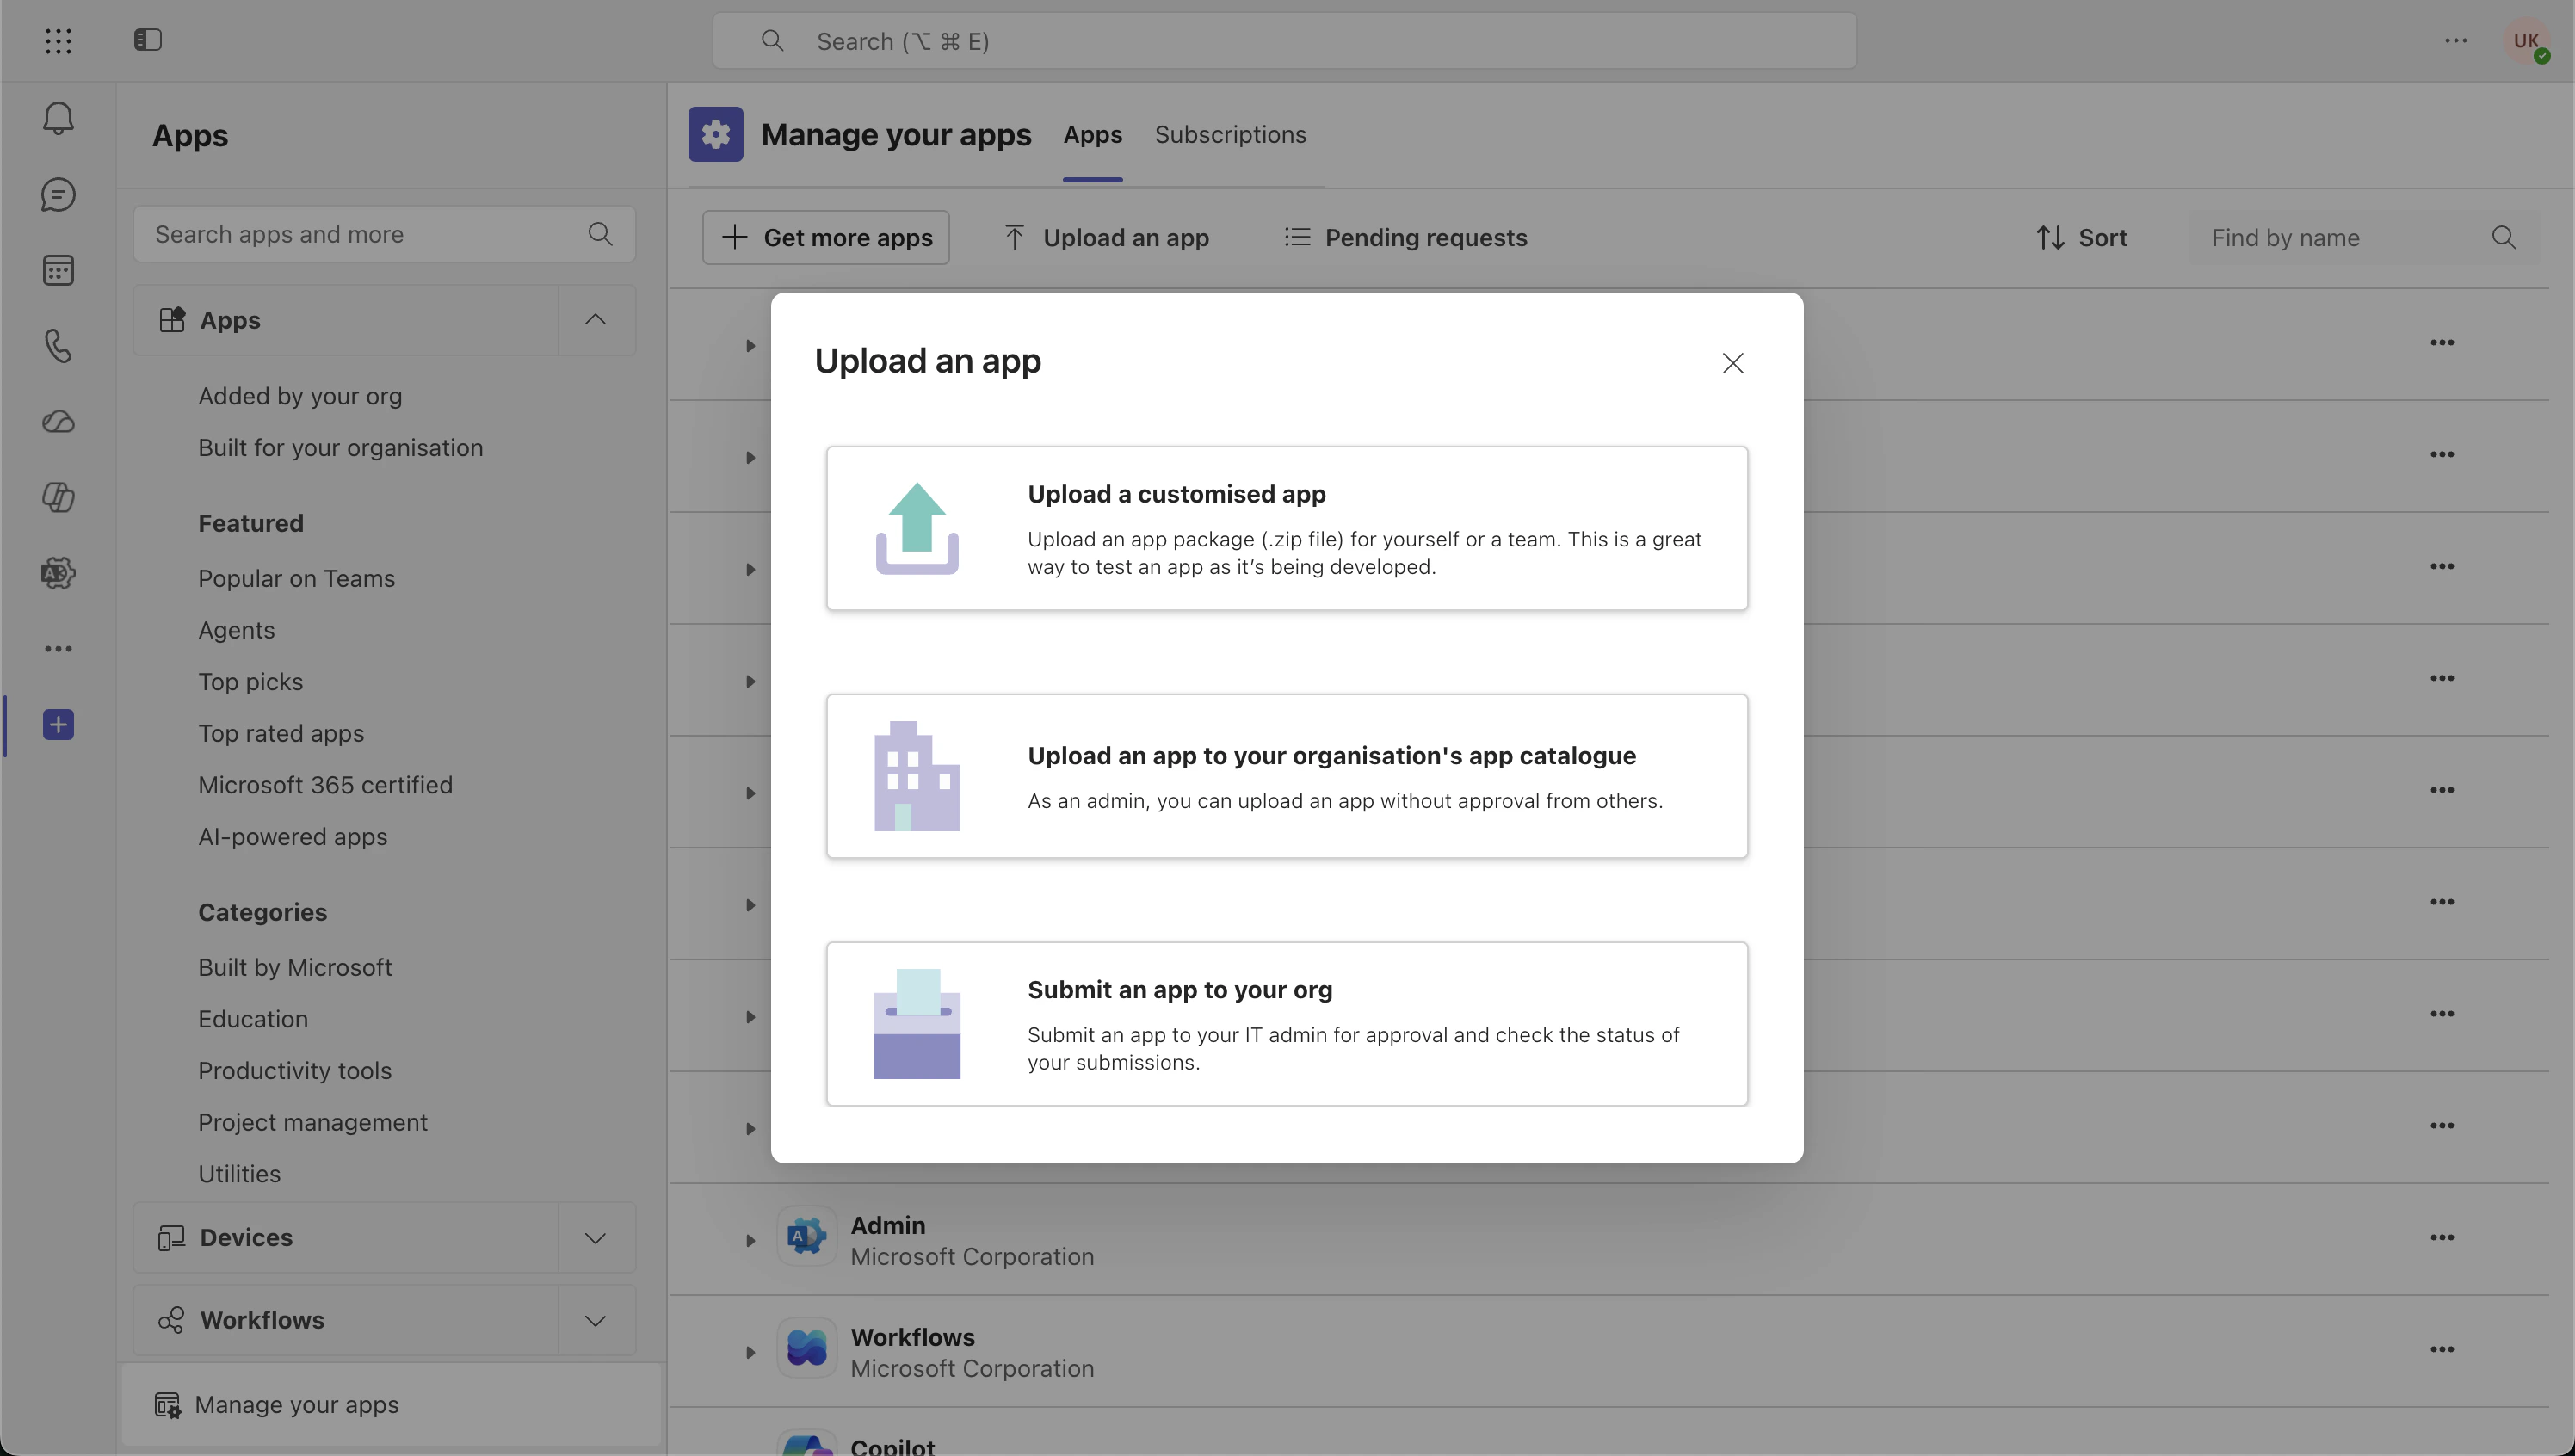Open Project management category
This screenshot has width=2575, height=1456.
pyautogui.click(x=313, y=1123)
